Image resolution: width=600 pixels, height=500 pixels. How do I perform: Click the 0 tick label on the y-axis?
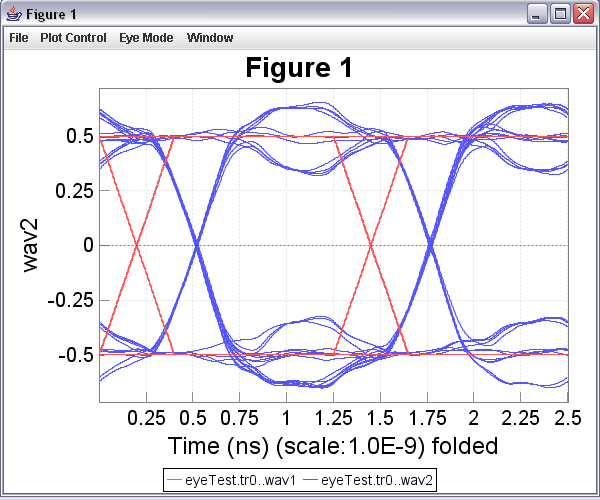click(88, 245)
